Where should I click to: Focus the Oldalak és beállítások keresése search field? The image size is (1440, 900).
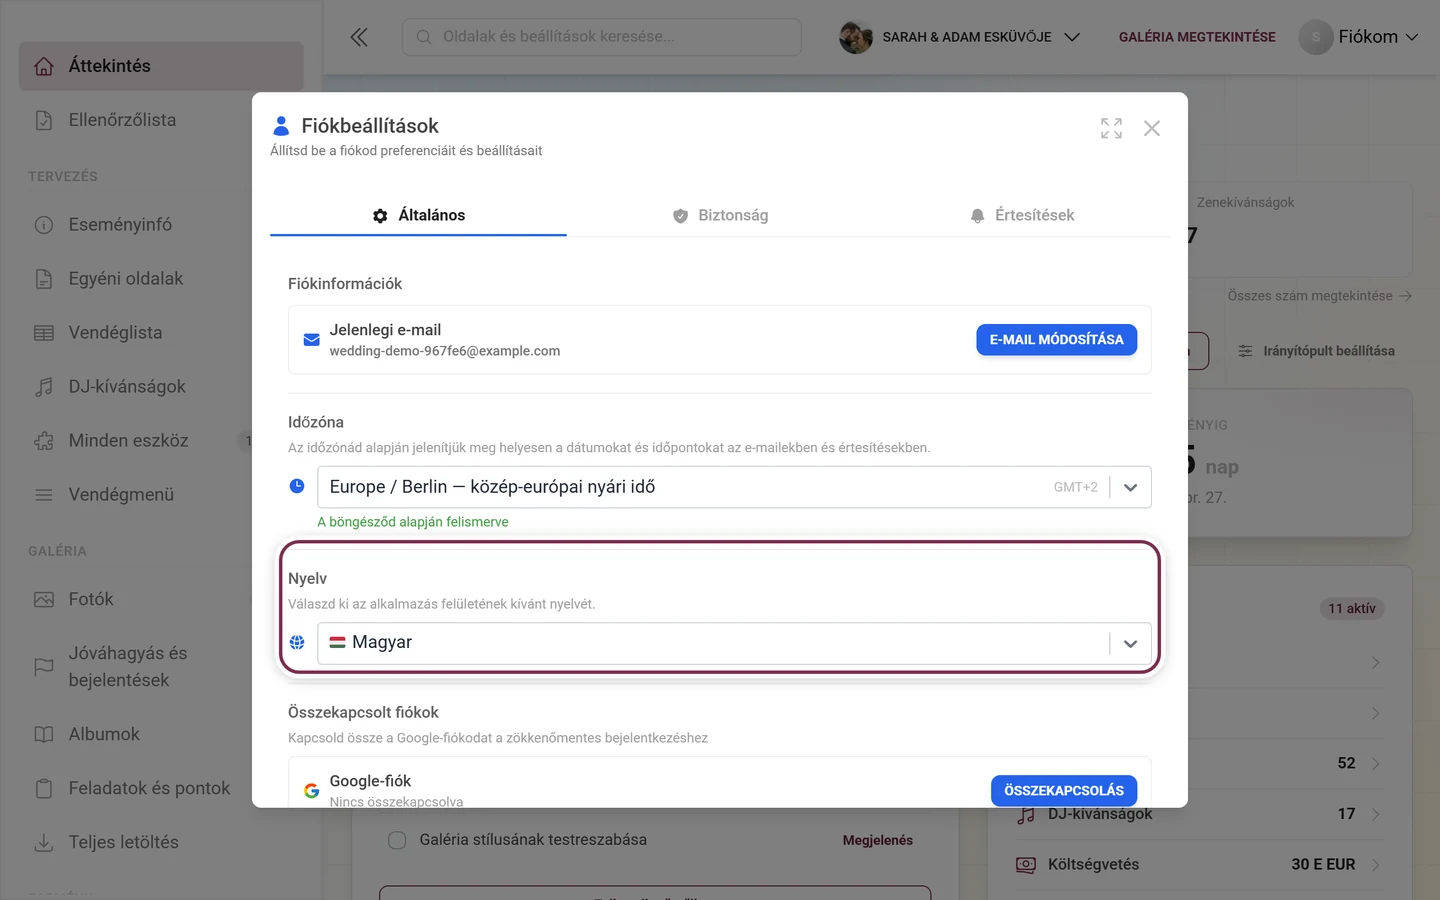pos(602,37)
